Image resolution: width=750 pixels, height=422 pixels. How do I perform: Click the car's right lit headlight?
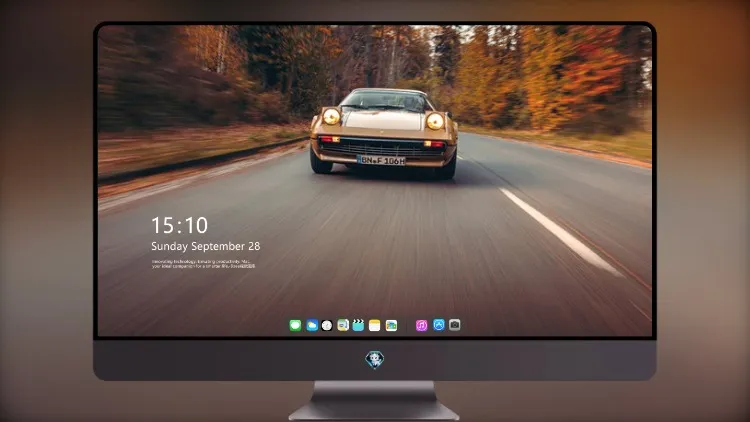pyautogui.click(x=435, y=121)
